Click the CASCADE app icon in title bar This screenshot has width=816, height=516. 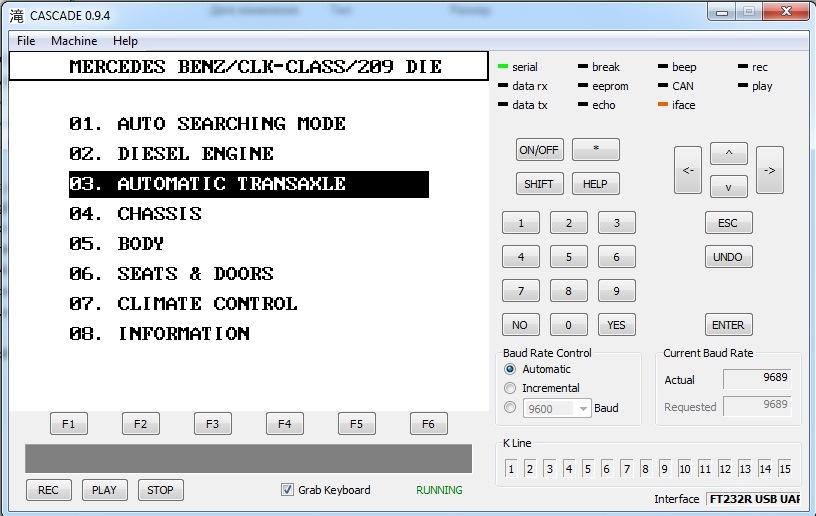pos(17,16)
